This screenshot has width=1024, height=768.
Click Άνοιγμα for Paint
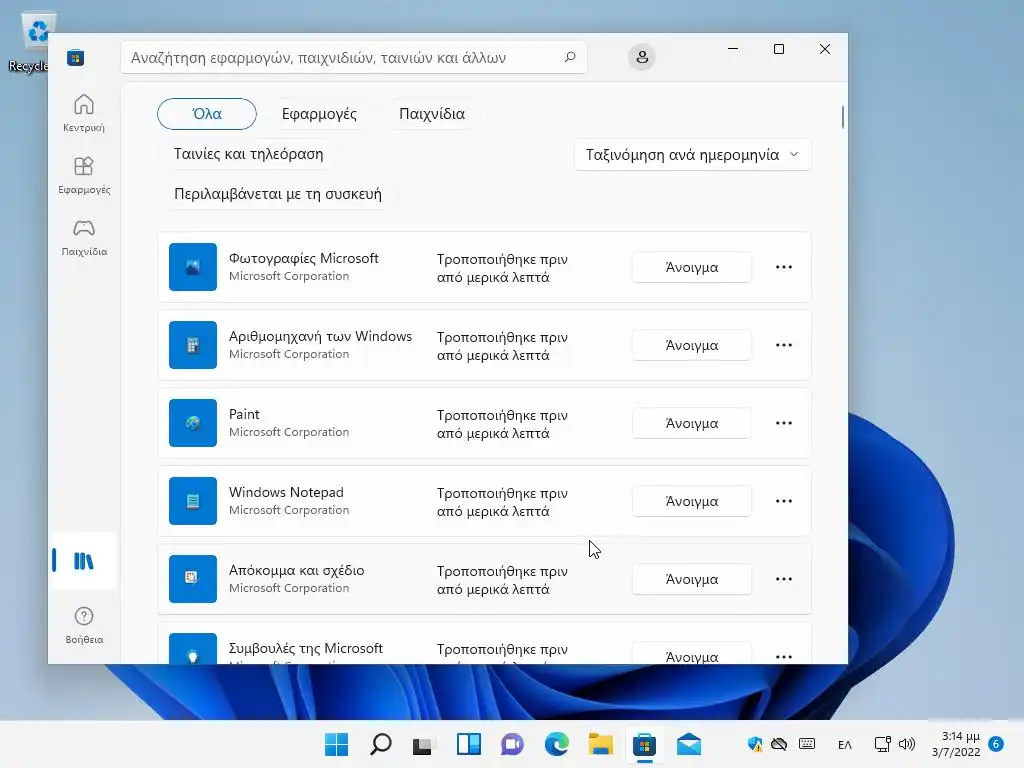[692, 423]
